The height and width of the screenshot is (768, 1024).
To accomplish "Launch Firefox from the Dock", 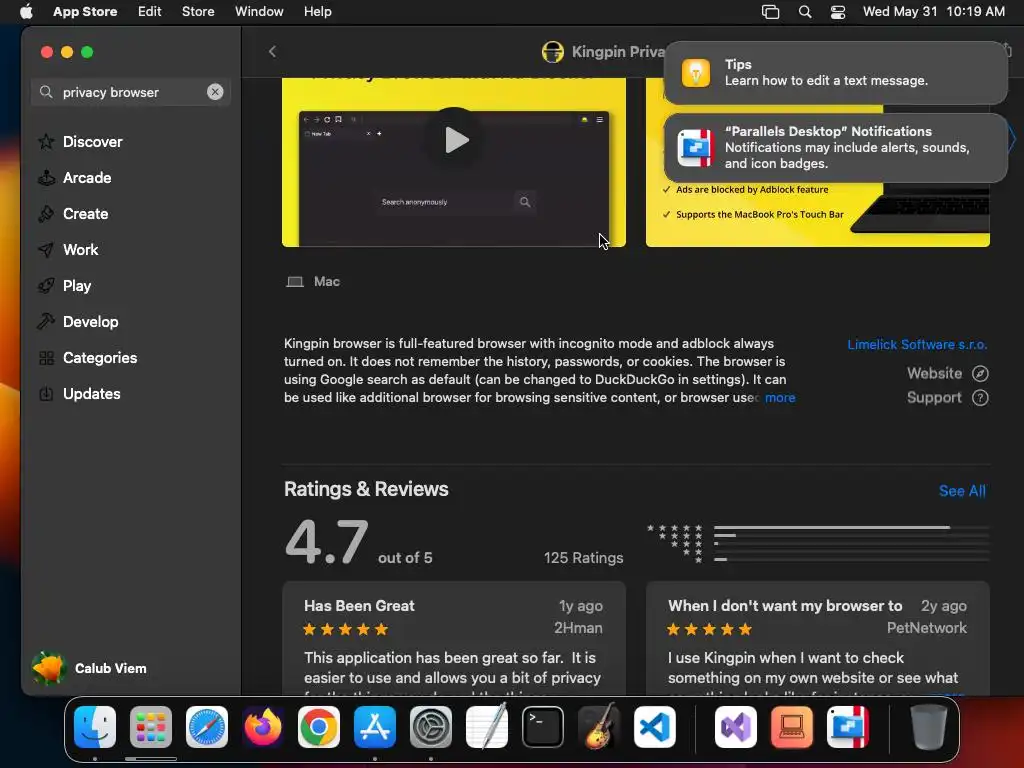I will (x=263, y=727).
